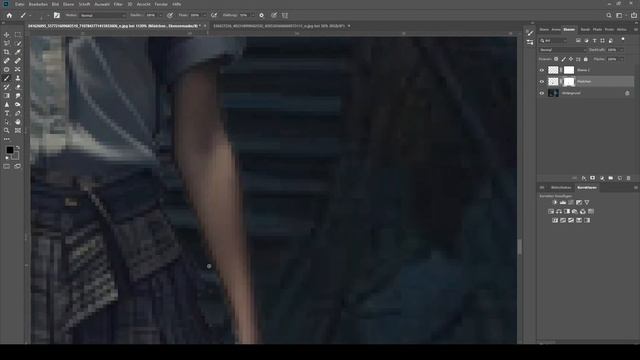
Task: Open the layer filter type dropdown
Action: pyautogui.click(x=553, y=40)
